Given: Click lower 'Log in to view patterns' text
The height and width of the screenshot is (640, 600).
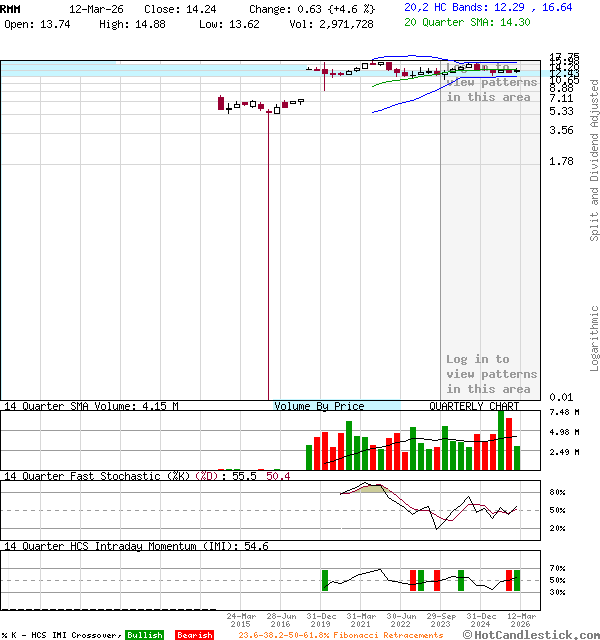Looking at the screenshot, I should pyautogui.click(x=491, y=374).
